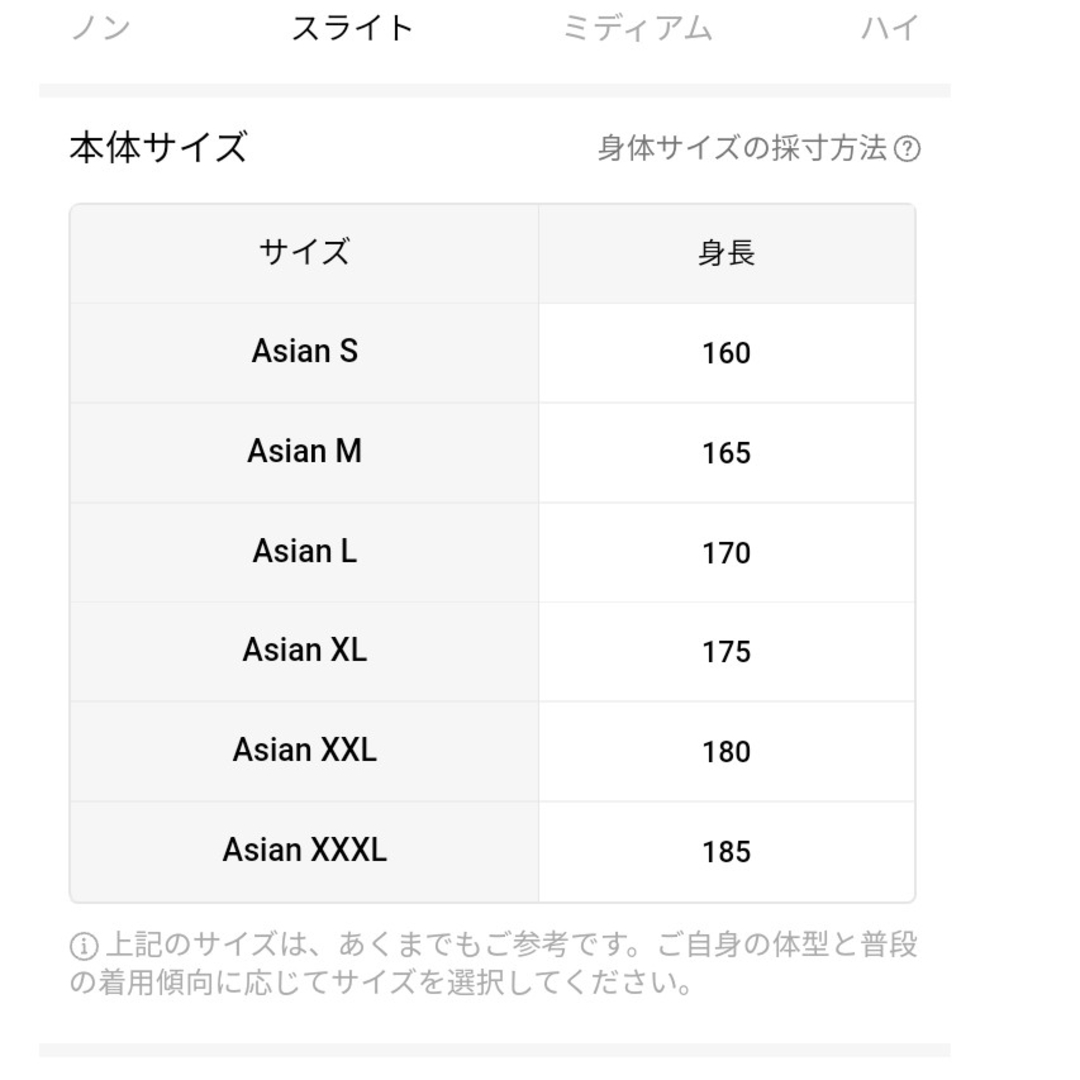Screen dimensions: 1080x1080
Task: Click the 160 height value
Action: coord(726,353)
